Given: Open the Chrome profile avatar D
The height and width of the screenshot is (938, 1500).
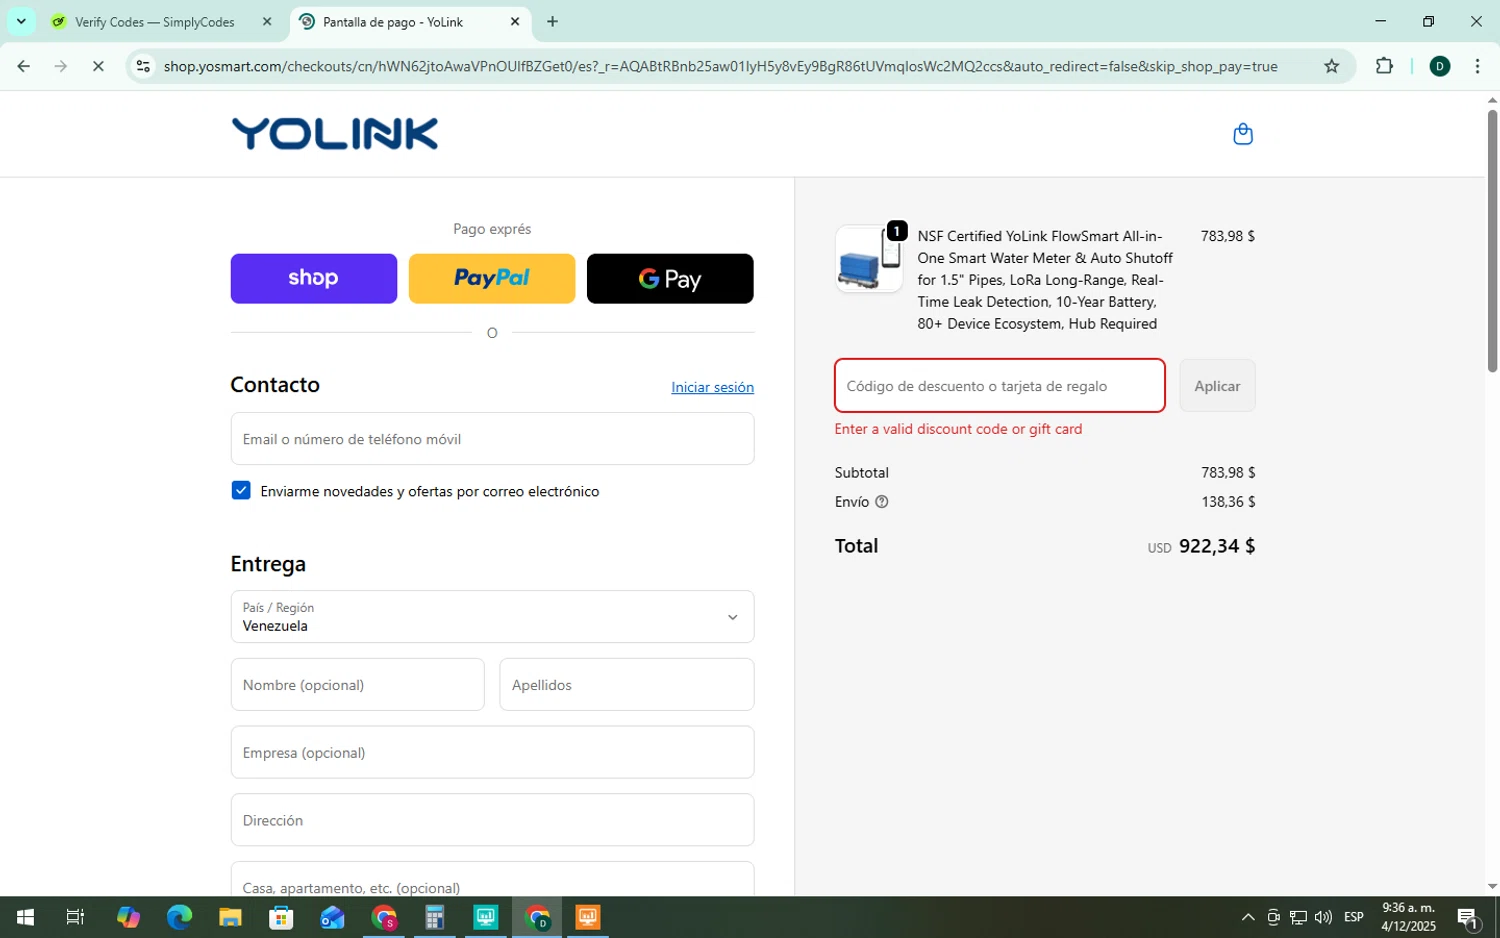Looking at the screenshot, I should pos(1440,66).
